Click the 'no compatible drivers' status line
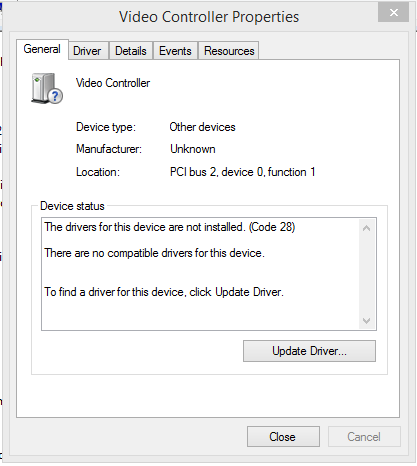This screenshot has width=417, height=466. pyautogui.click(x=154, y=253)
